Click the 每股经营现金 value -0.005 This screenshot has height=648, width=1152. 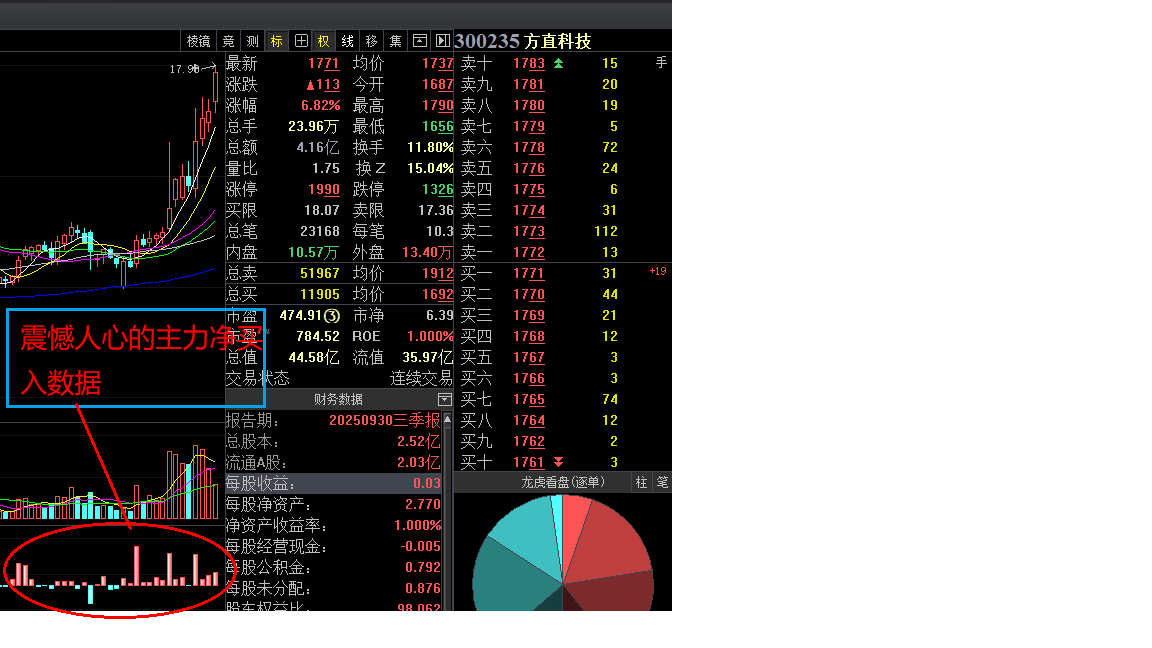click(421, 546)
